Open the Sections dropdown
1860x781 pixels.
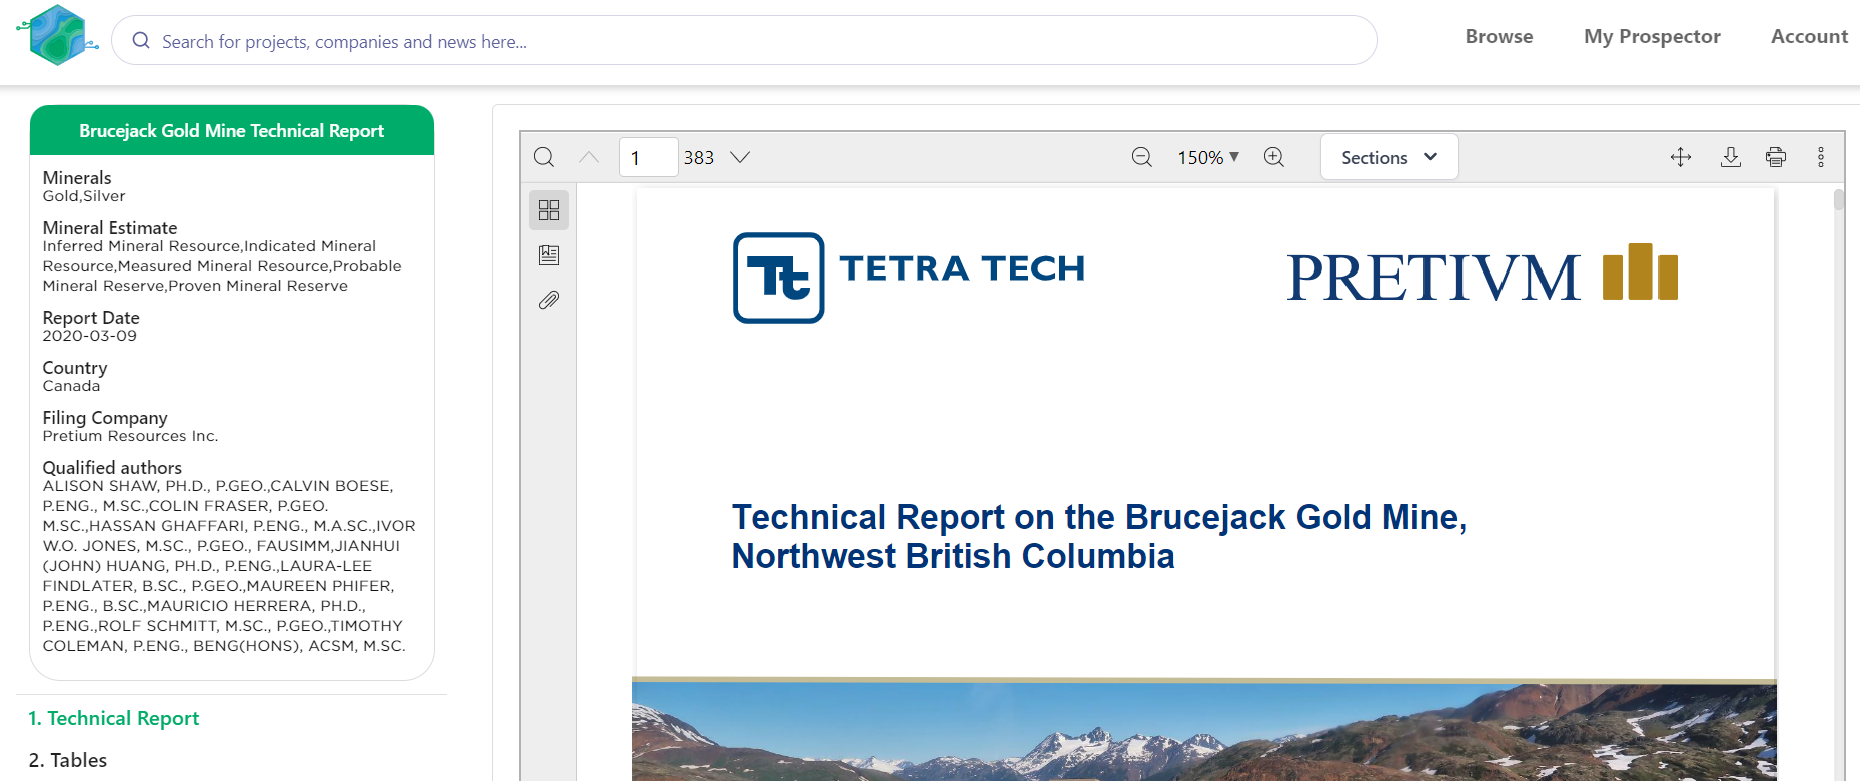[1389, 157]
